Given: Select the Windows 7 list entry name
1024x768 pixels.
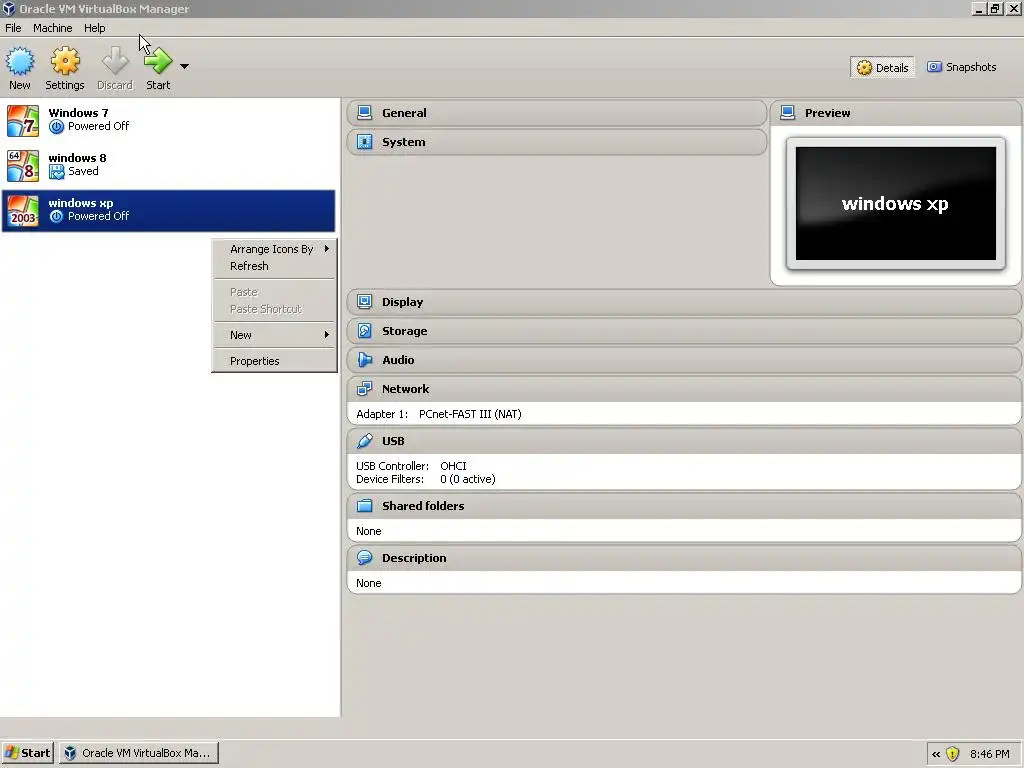Looking at the screenshot, I should (x=78, y=113).
